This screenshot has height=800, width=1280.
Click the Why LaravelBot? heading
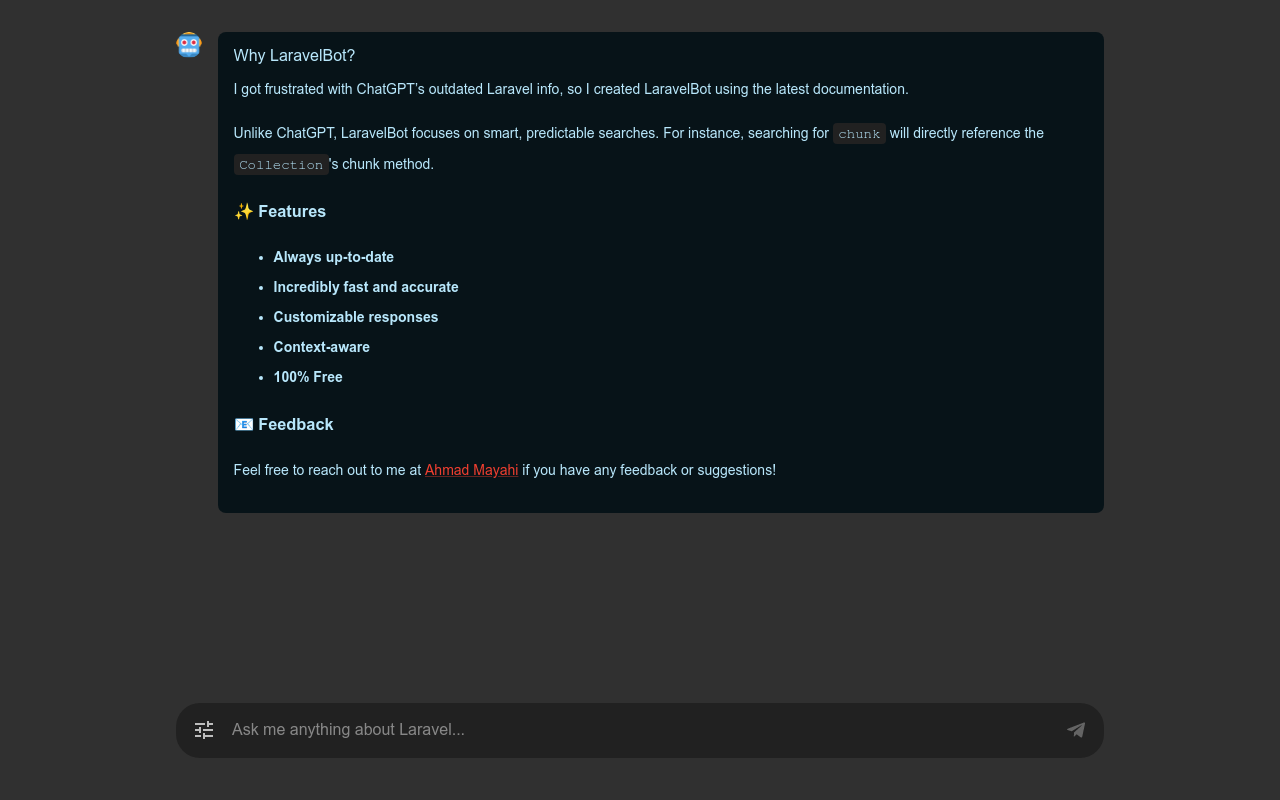pyautogui.click(x=294, y=56)
